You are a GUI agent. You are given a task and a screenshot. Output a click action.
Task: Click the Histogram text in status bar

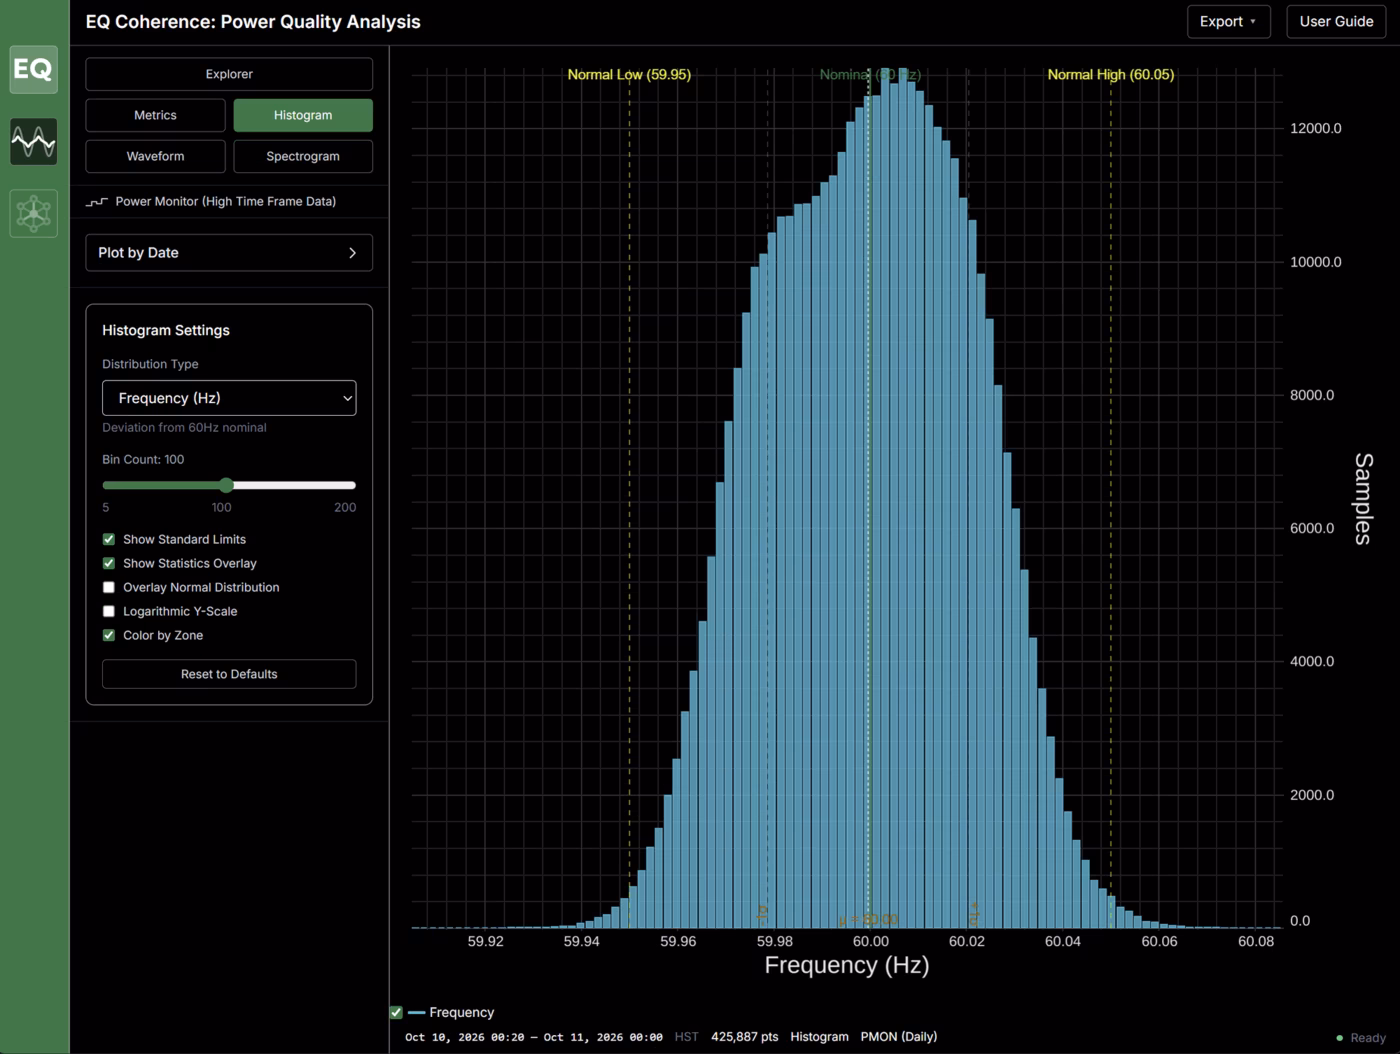point(819,1037)
